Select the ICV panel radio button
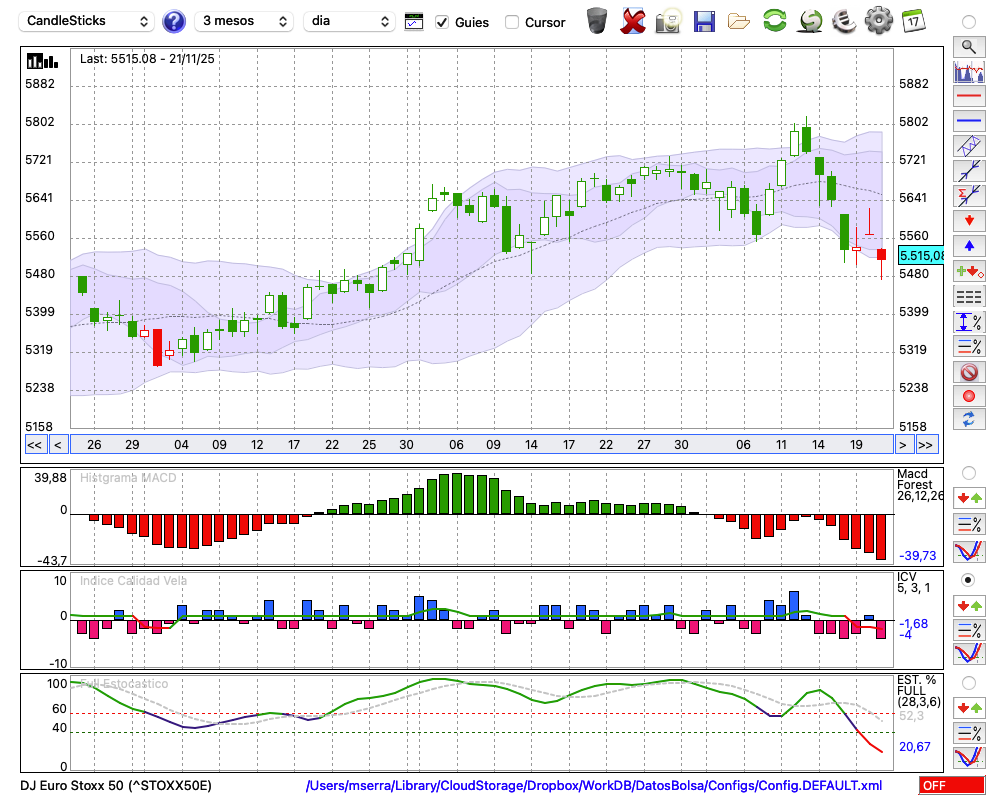The height and width of the screenshot is (800, 1000). pos(969,580)
